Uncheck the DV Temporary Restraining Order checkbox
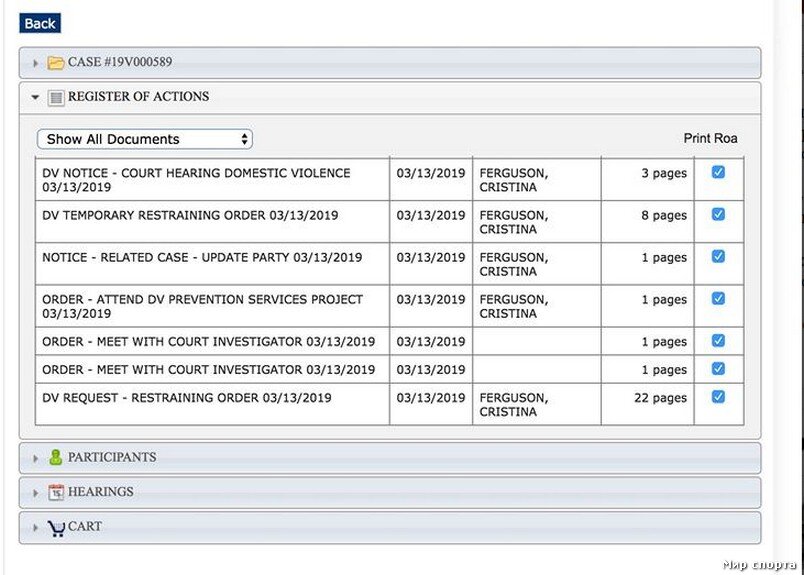The width and height of the screenshot is (804, 575). [718, 214]
